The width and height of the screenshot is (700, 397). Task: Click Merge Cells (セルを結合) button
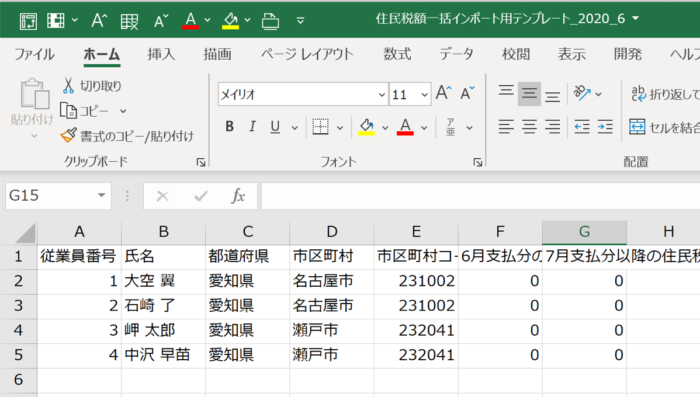664,127
